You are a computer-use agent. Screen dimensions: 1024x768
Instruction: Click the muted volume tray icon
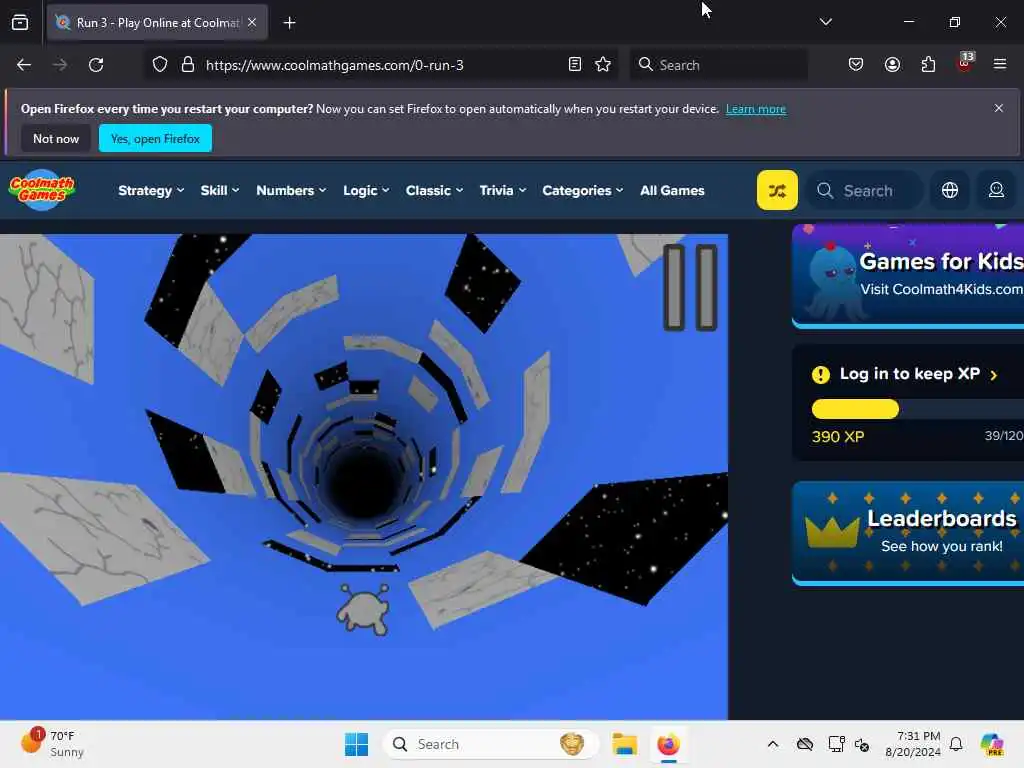[861, 745]
